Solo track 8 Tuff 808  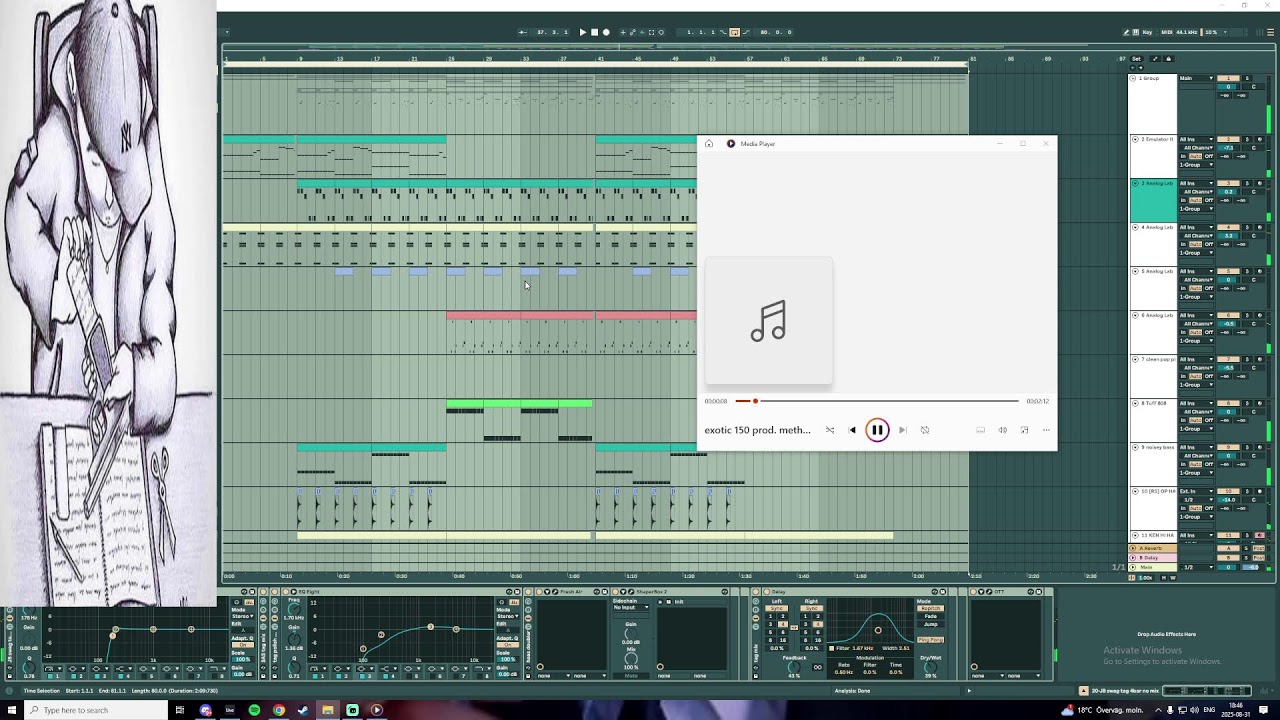click(x=1247, y=403)
